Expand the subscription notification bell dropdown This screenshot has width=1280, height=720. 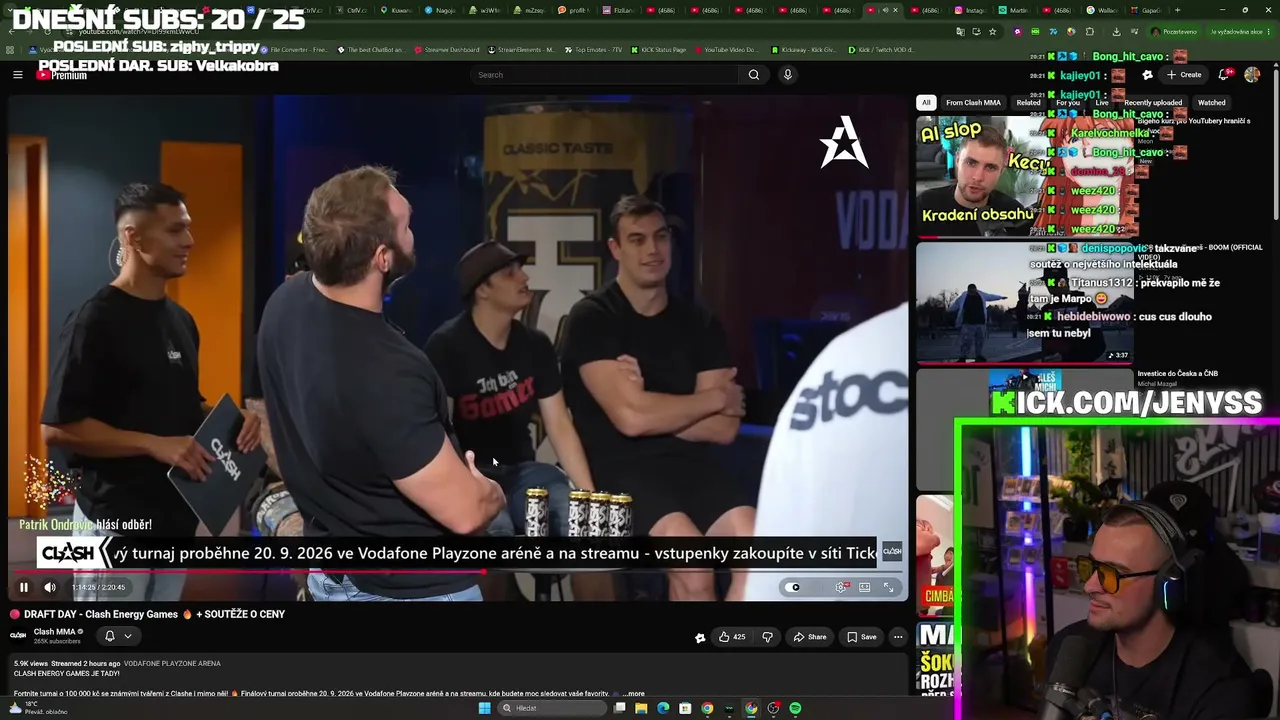click(117, 636)
